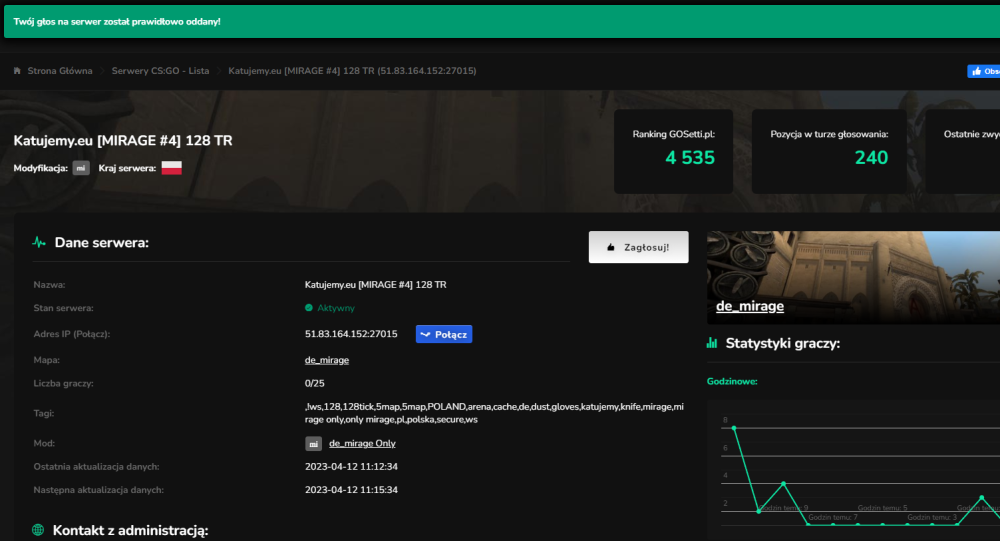Click the ranking value 4 535
Image resolution: width=1000 pixels, height=541 pixels.
click(690, 158)
